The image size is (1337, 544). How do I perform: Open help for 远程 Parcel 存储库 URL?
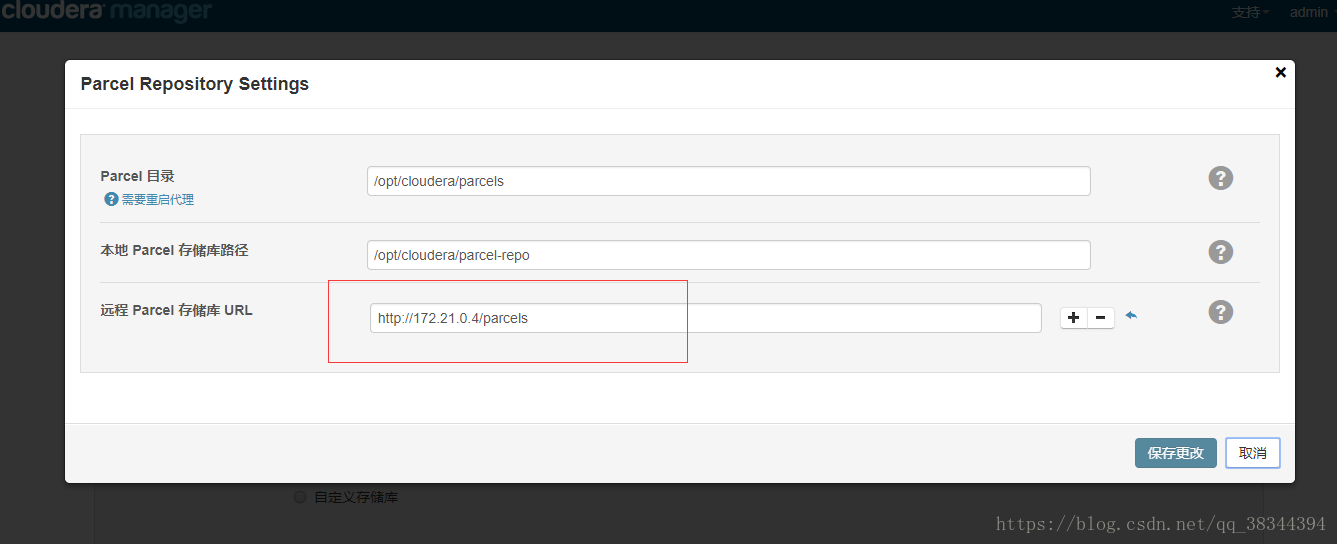(x=1220, y=312)
